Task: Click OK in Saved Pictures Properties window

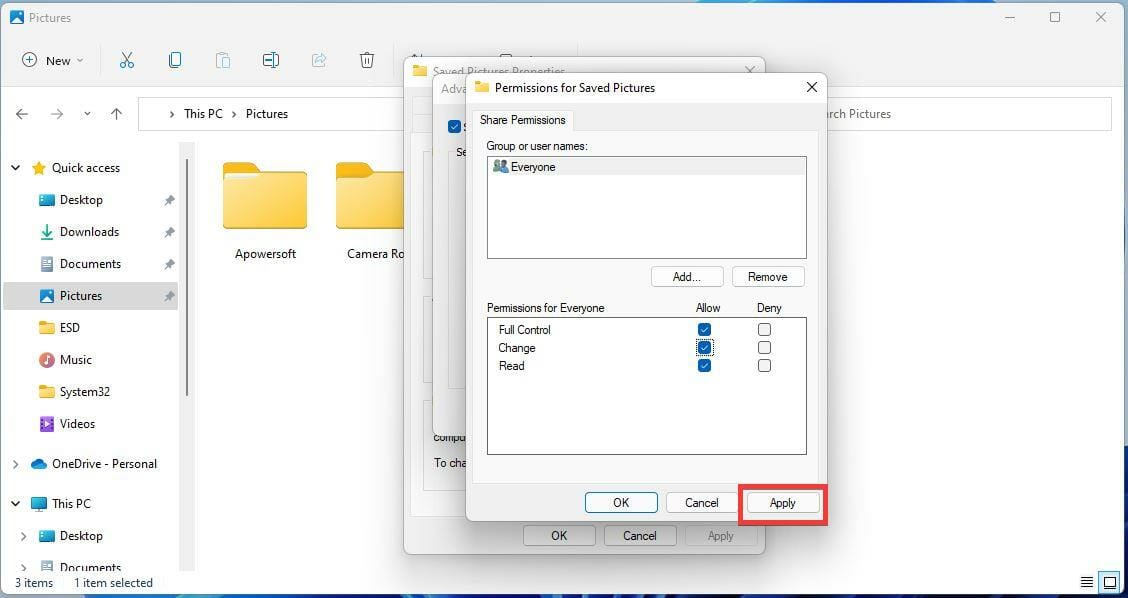Action: (559, 536)
